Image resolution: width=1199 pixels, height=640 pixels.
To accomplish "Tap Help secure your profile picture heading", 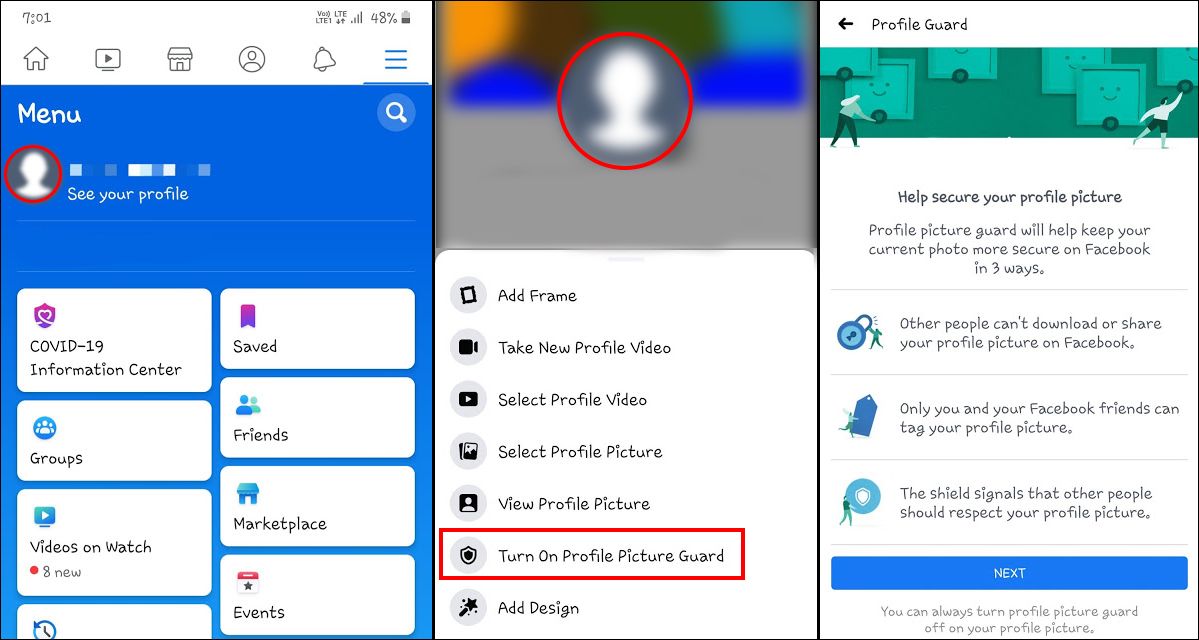I will tap(1009, 197).
